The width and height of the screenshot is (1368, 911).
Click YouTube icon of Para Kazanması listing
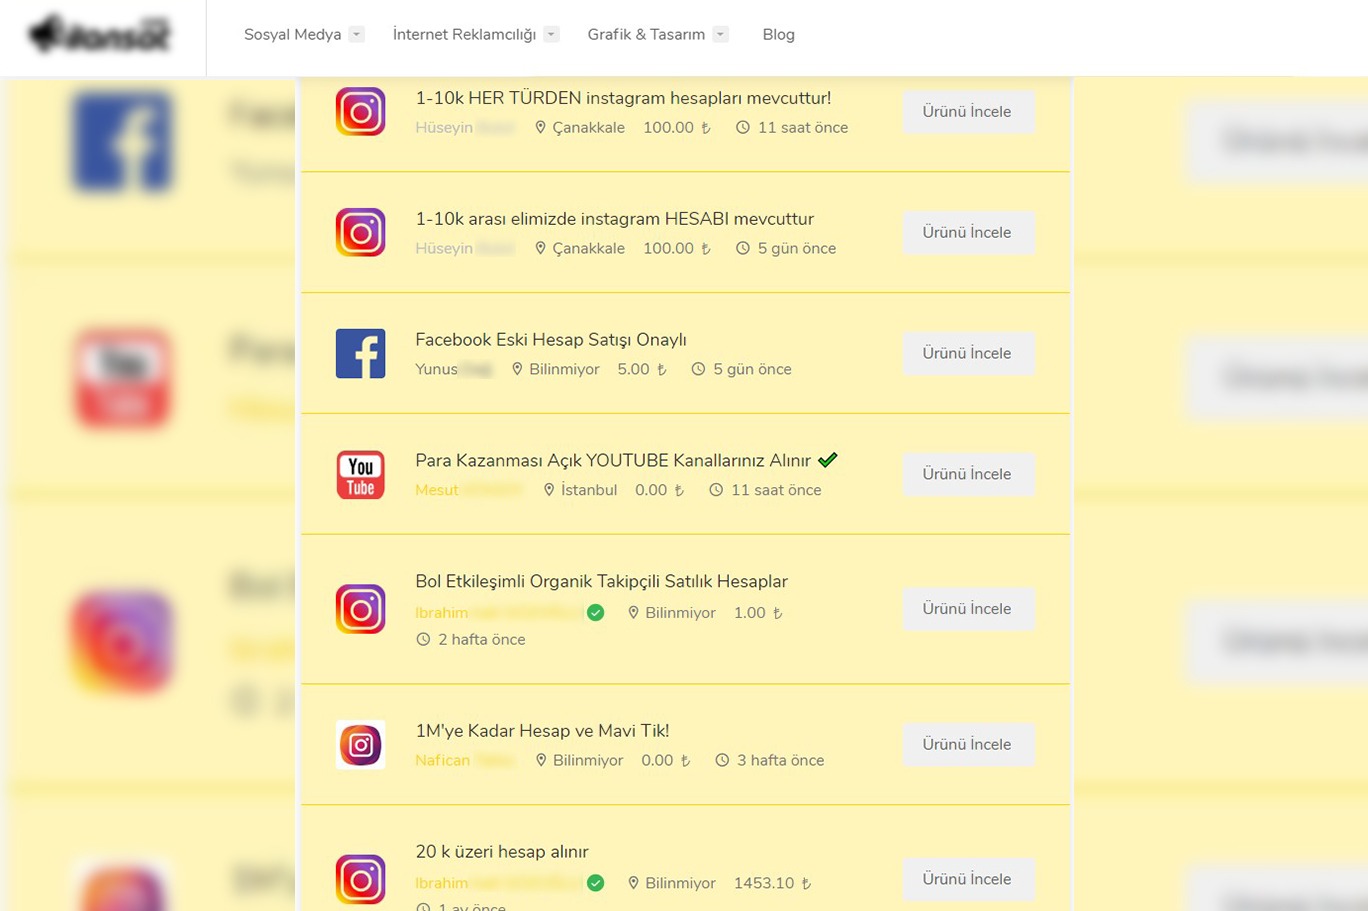click(360, 474)
